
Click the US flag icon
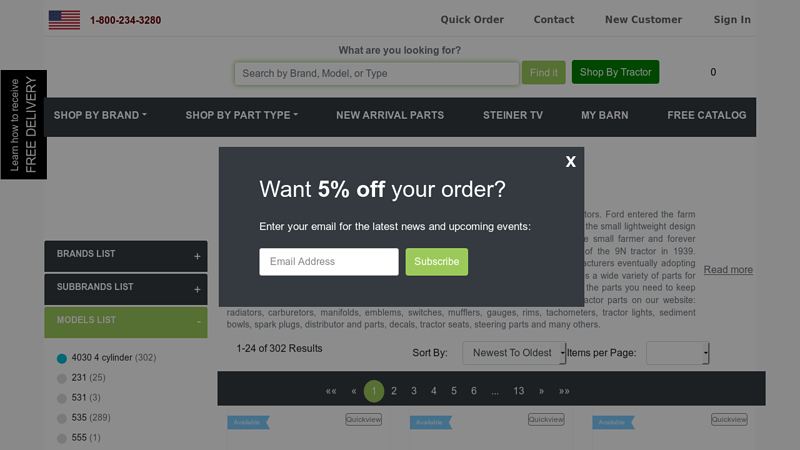coord(64,20)
